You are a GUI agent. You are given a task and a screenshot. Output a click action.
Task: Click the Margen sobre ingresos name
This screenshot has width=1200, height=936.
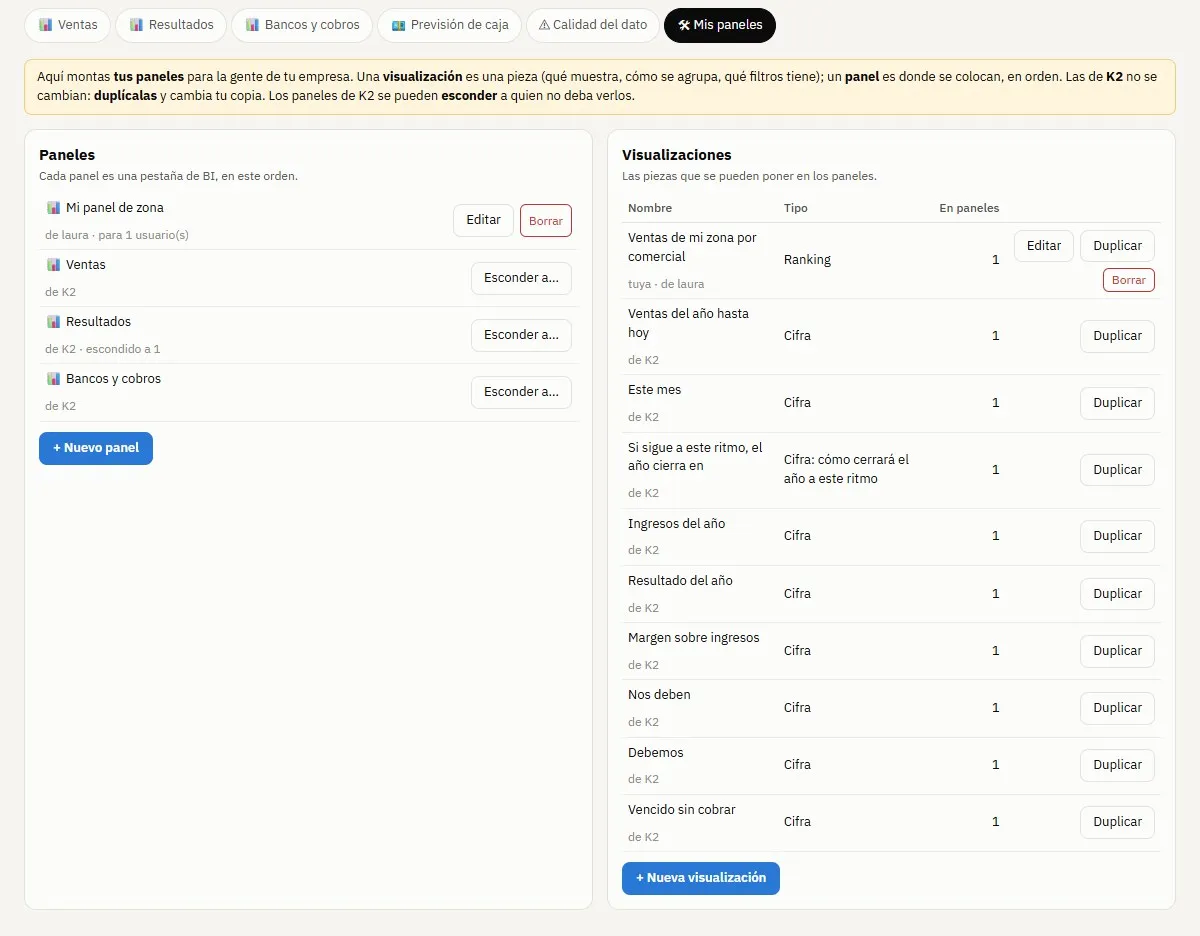click(x=694, y=638)
